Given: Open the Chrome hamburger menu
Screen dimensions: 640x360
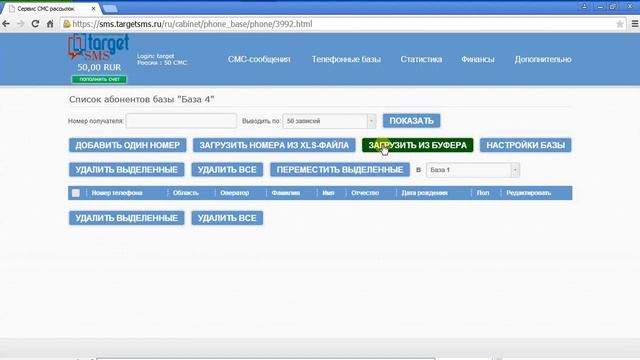Looking at the screenshot, I should 635,24.
